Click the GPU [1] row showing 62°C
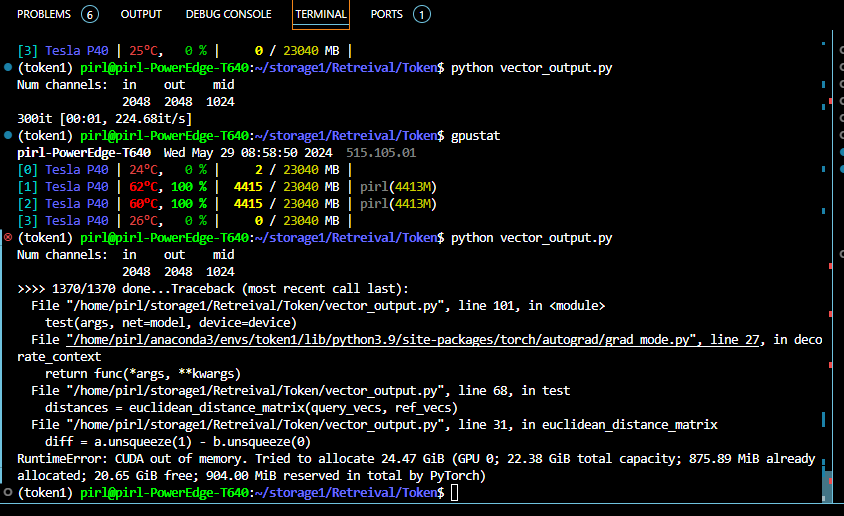Image resolution: width=844 pixels, height=516 pixels. pyautogui.click(x=227, y=187)
